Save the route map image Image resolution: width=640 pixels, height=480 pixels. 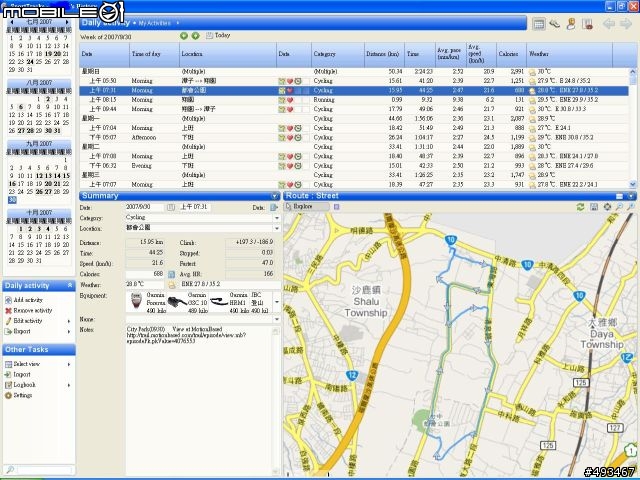coord(593,207)
